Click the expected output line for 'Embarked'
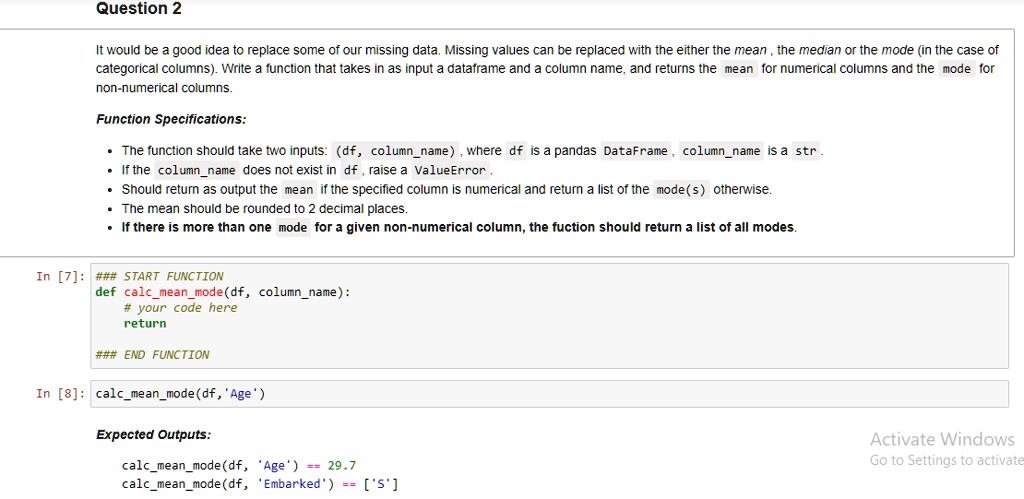 (x=260, y=484)
